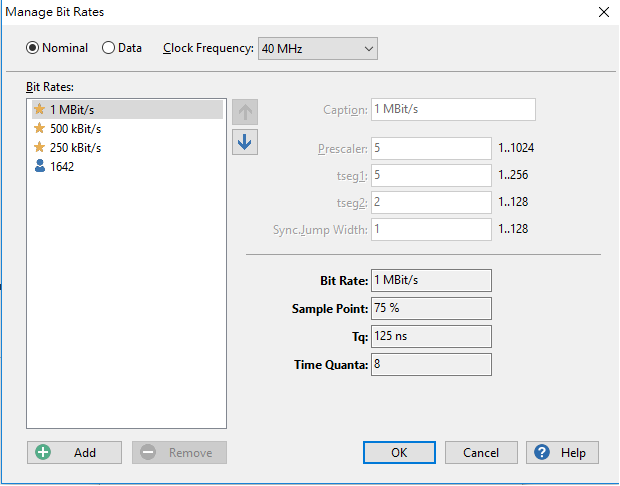Click the star icon beside 1 MBit/s
620x486 pixels.
click(x=40, y=109)
